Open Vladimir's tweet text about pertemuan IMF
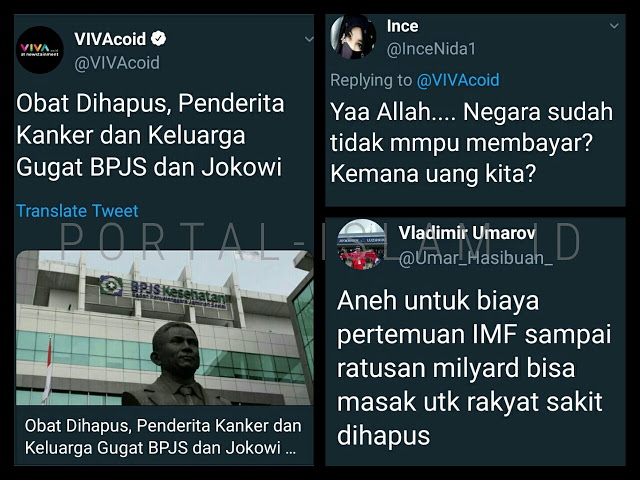This screenshot has height=480, width=640. pos(474,368)
